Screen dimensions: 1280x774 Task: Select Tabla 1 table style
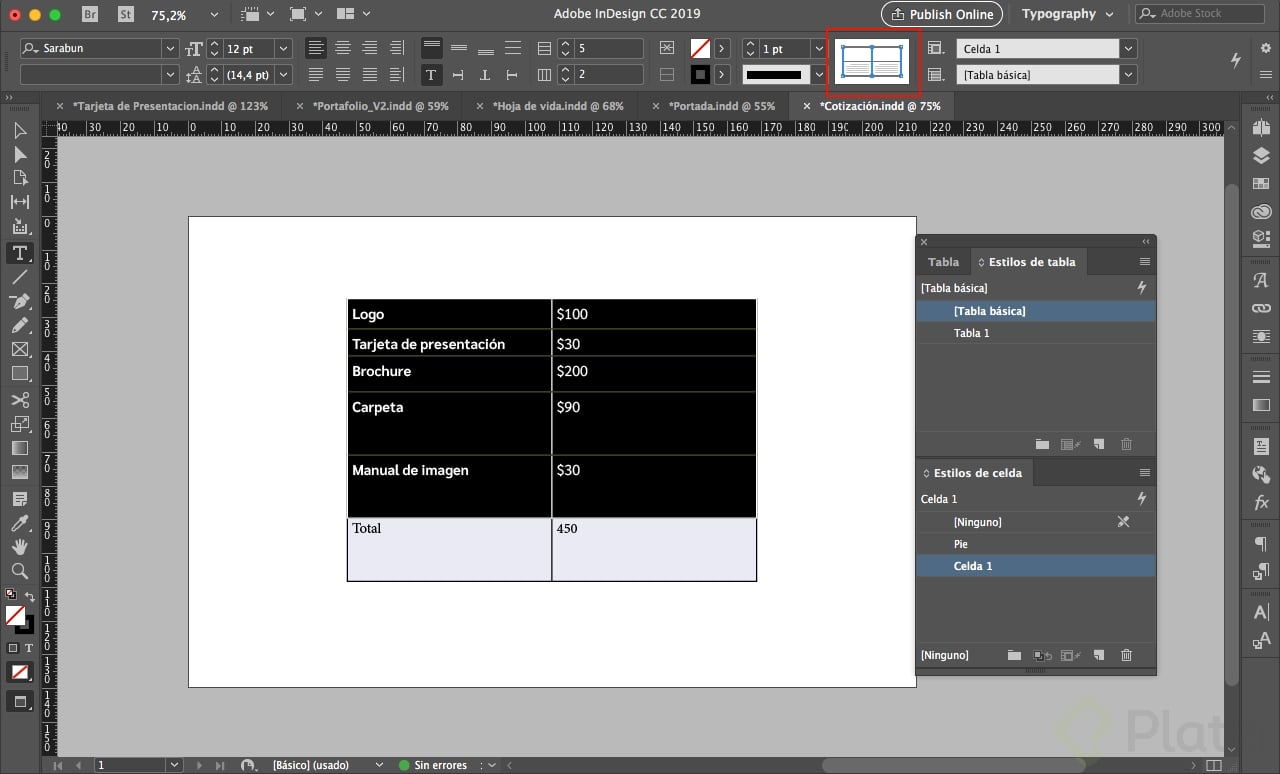click(1036, 333)
